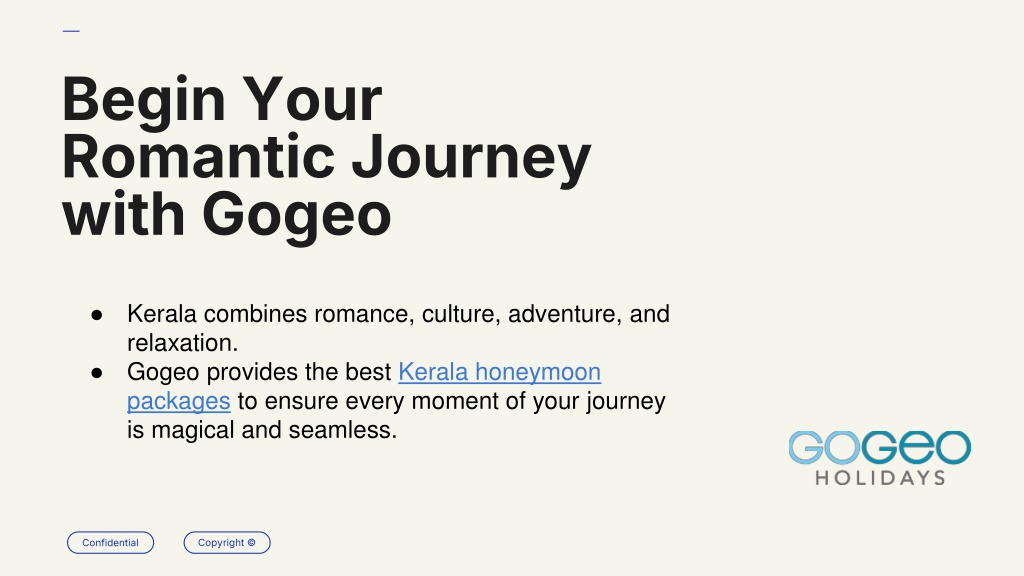Image resolution: width=1024 pixels, height=576 pixels.
Task: Select the HOLIDAYS text under the logo
Action: [x=880, y=478]
